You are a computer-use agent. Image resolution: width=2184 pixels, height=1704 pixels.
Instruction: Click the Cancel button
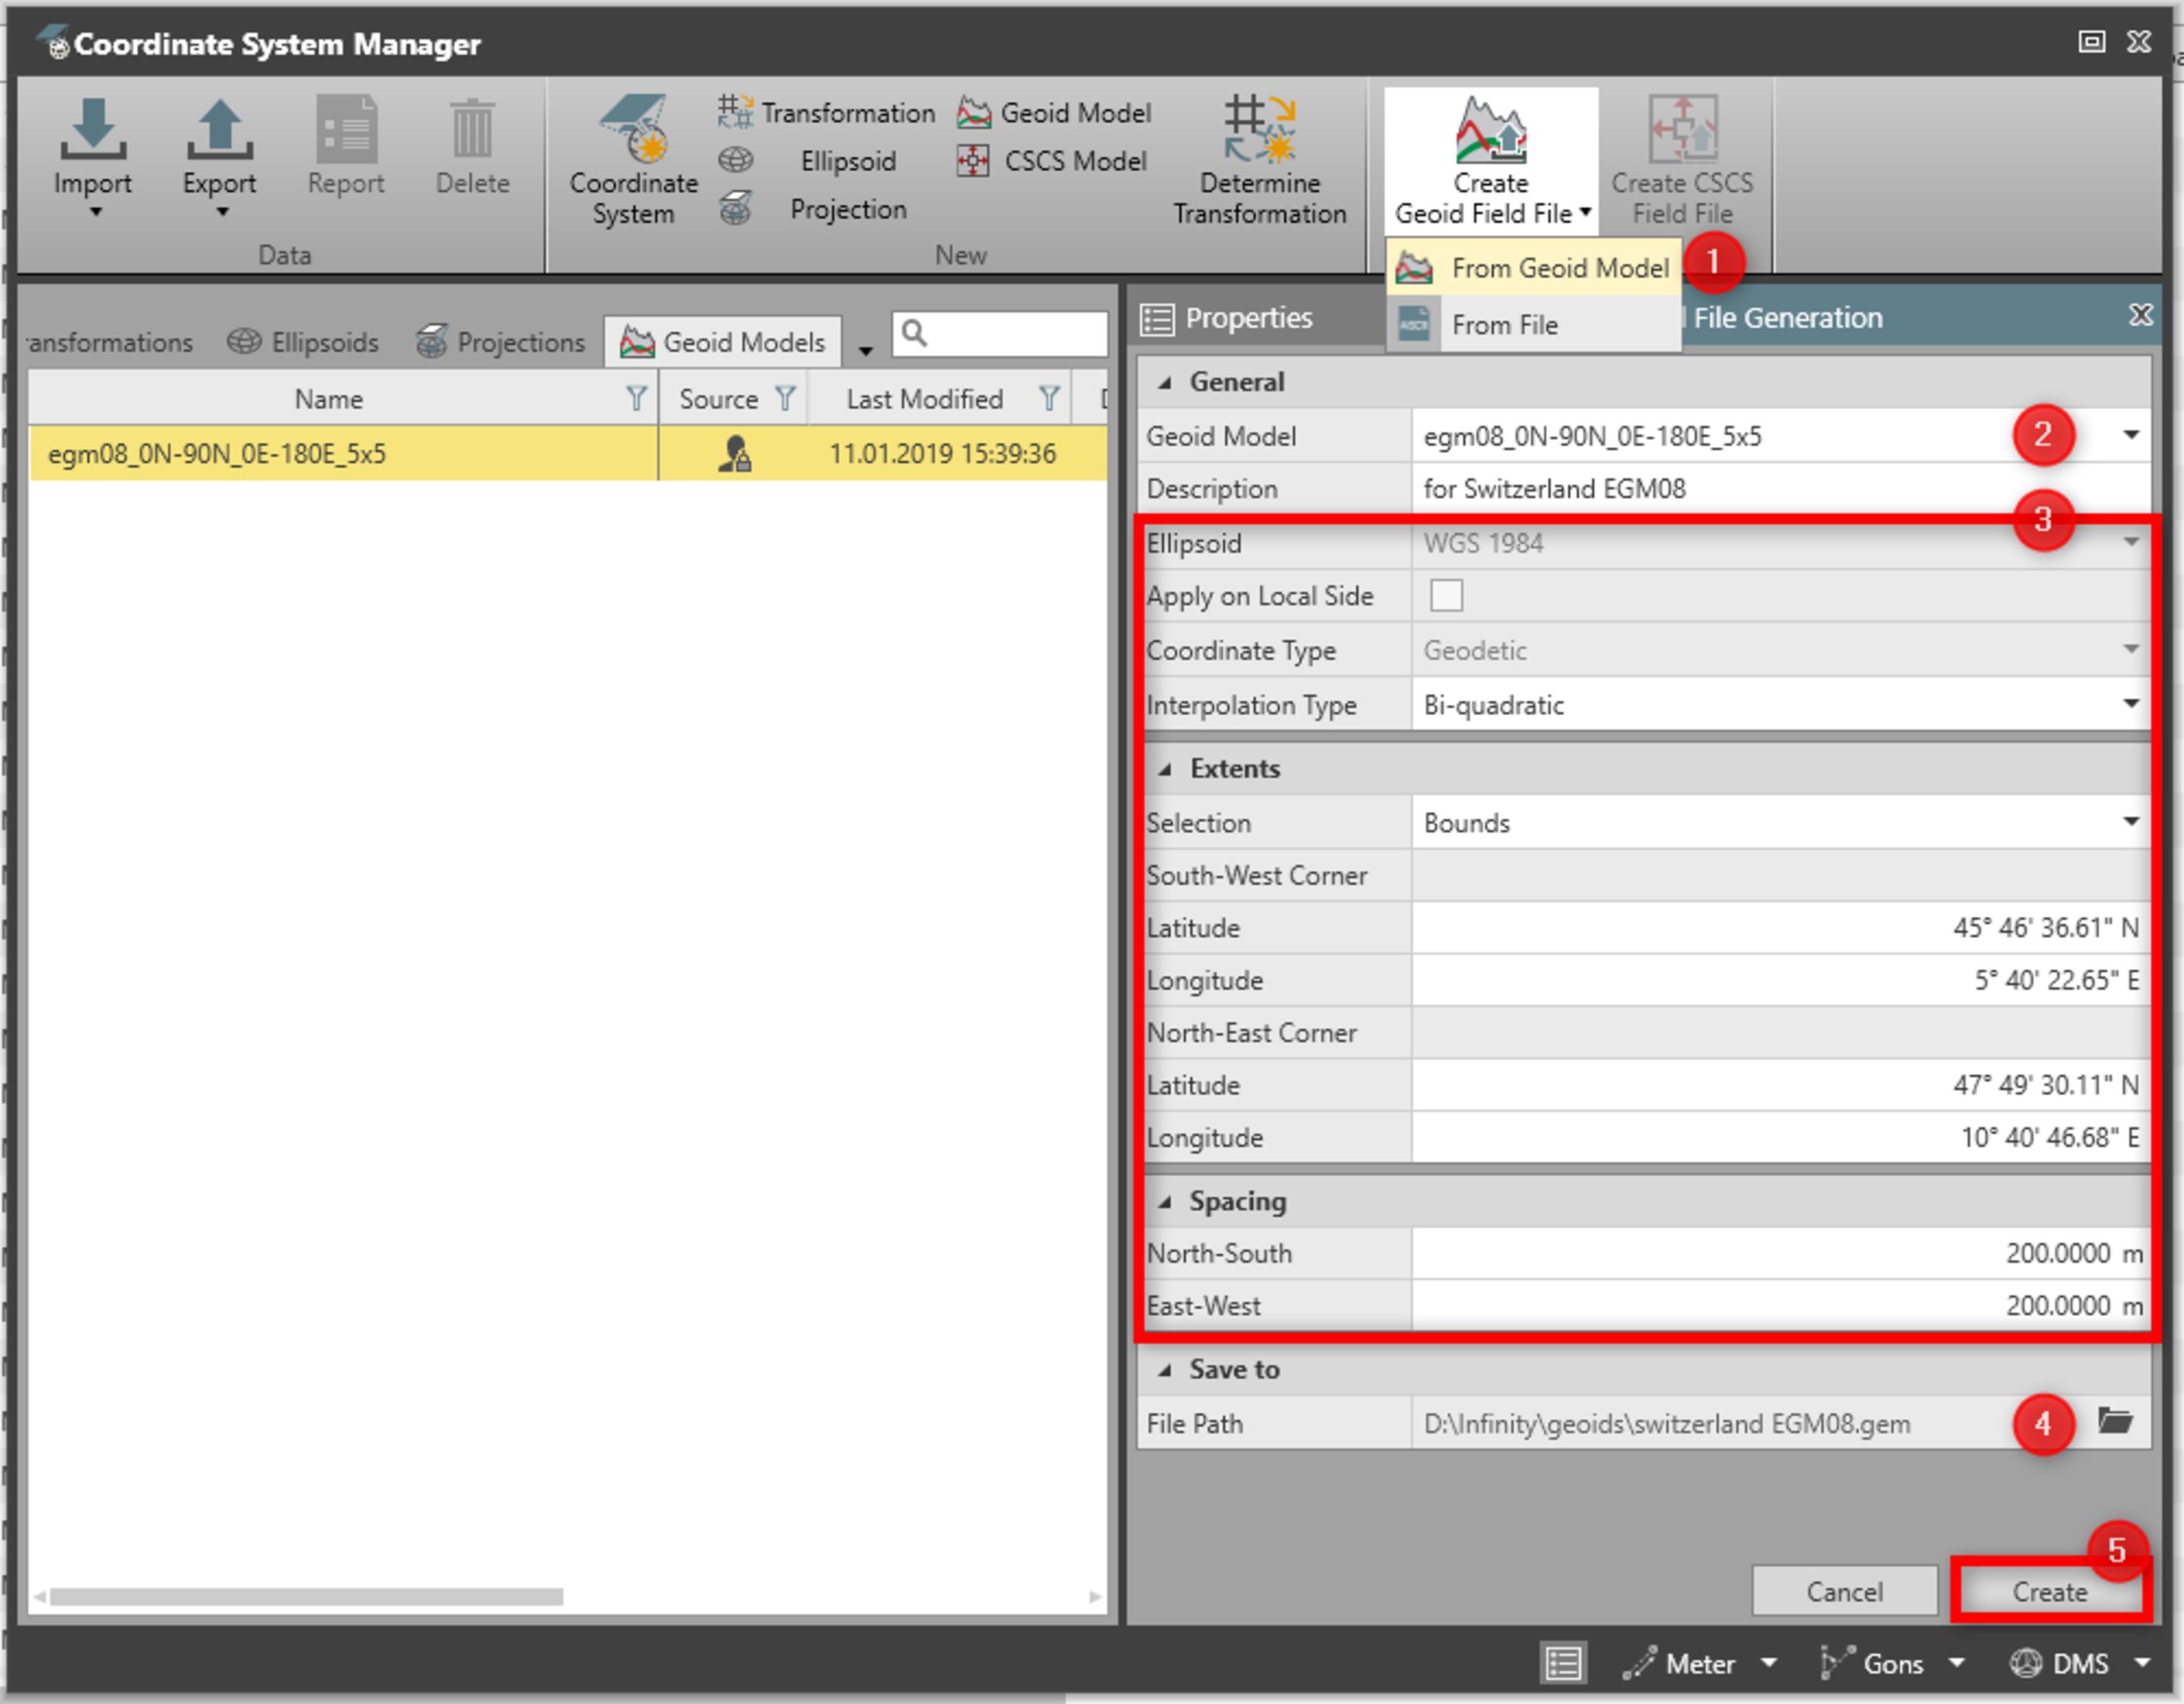point(1844,1591)
